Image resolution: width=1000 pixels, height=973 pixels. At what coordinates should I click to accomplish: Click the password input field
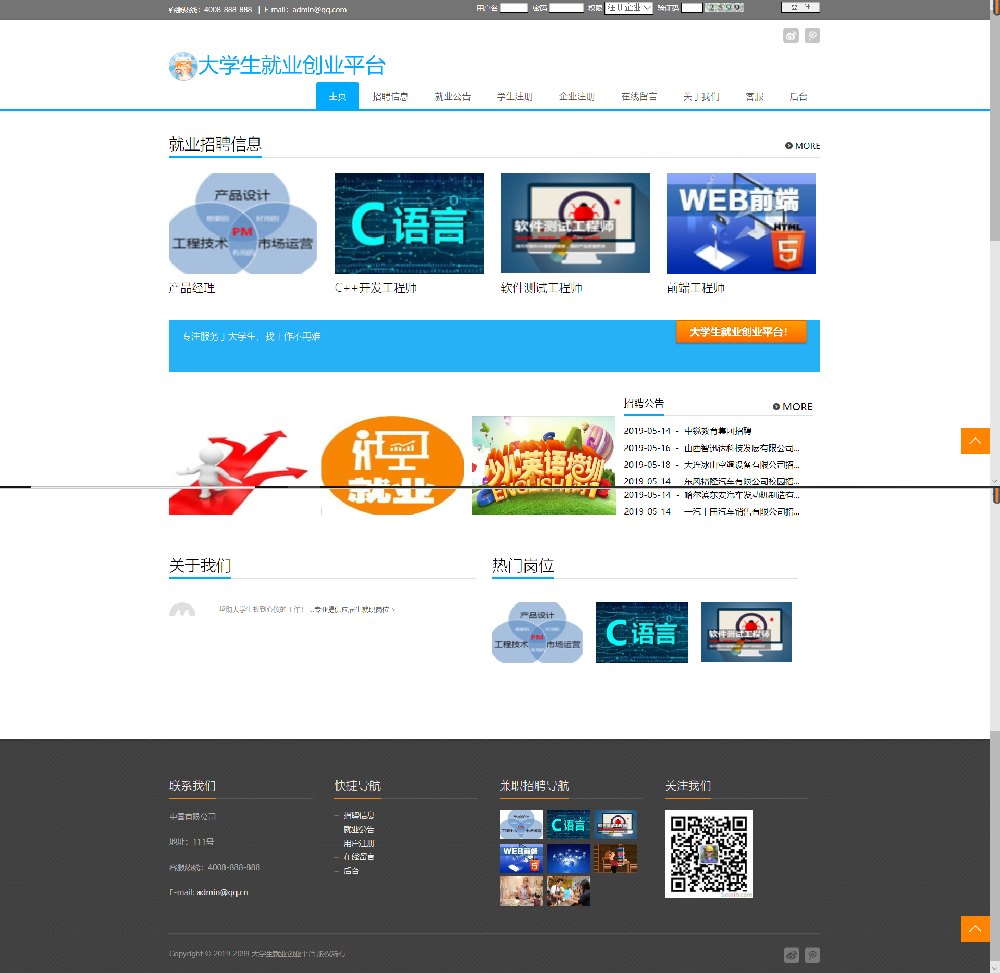point(566,8)
